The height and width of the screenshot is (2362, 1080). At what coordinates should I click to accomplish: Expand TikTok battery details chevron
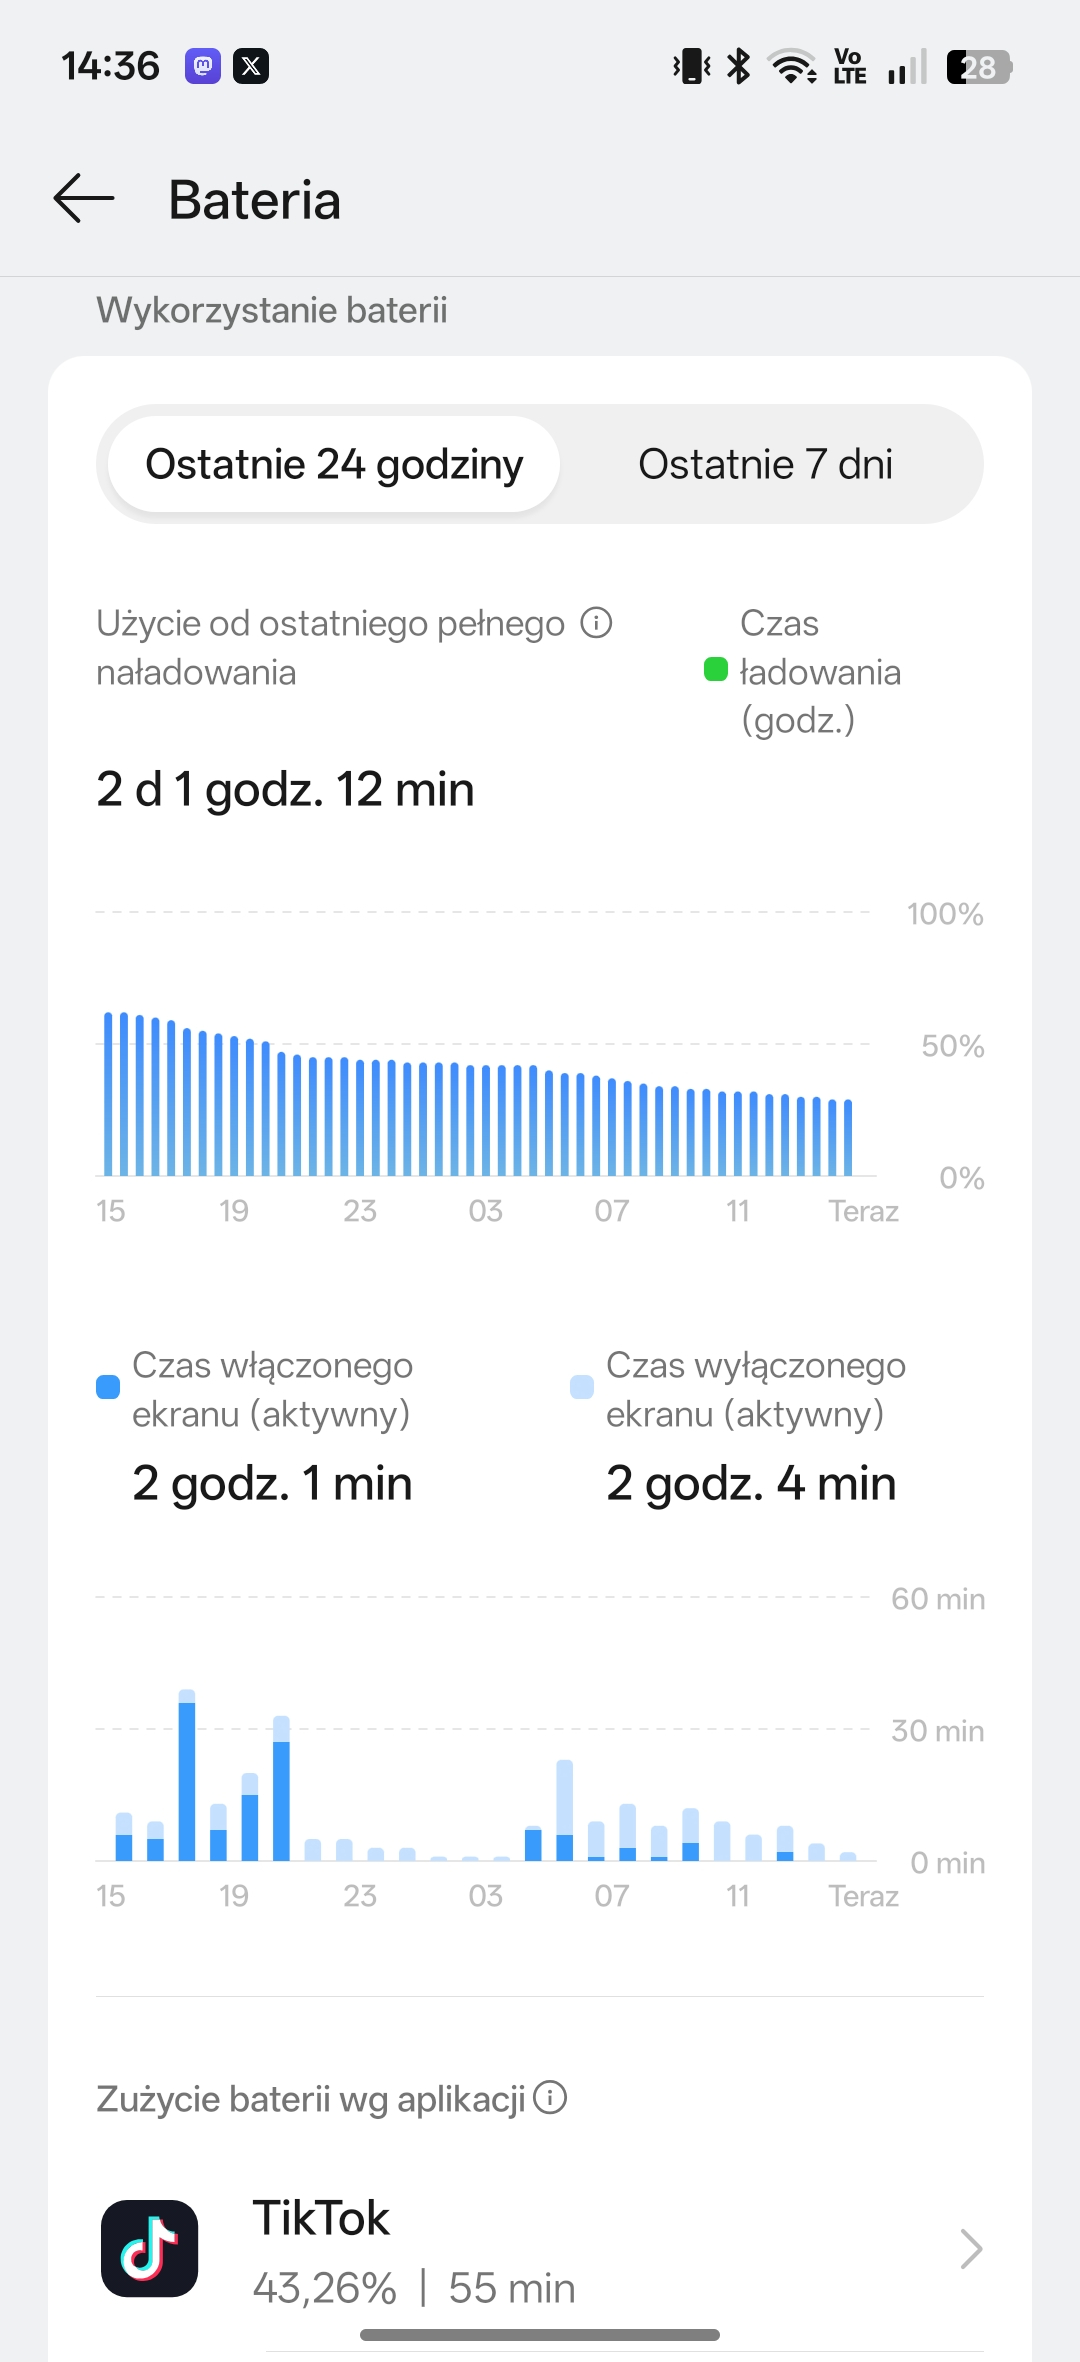click(x=970, y=2248)
